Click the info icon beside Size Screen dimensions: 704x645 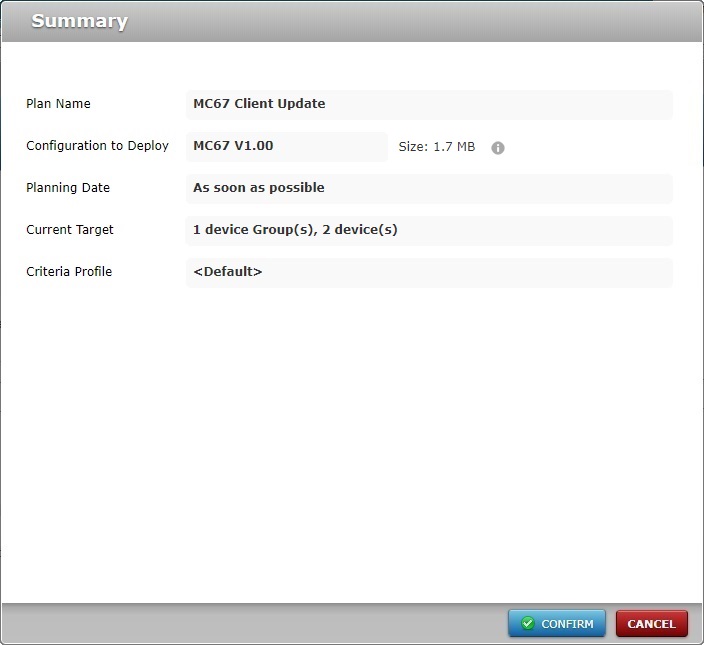pos(497,148)
